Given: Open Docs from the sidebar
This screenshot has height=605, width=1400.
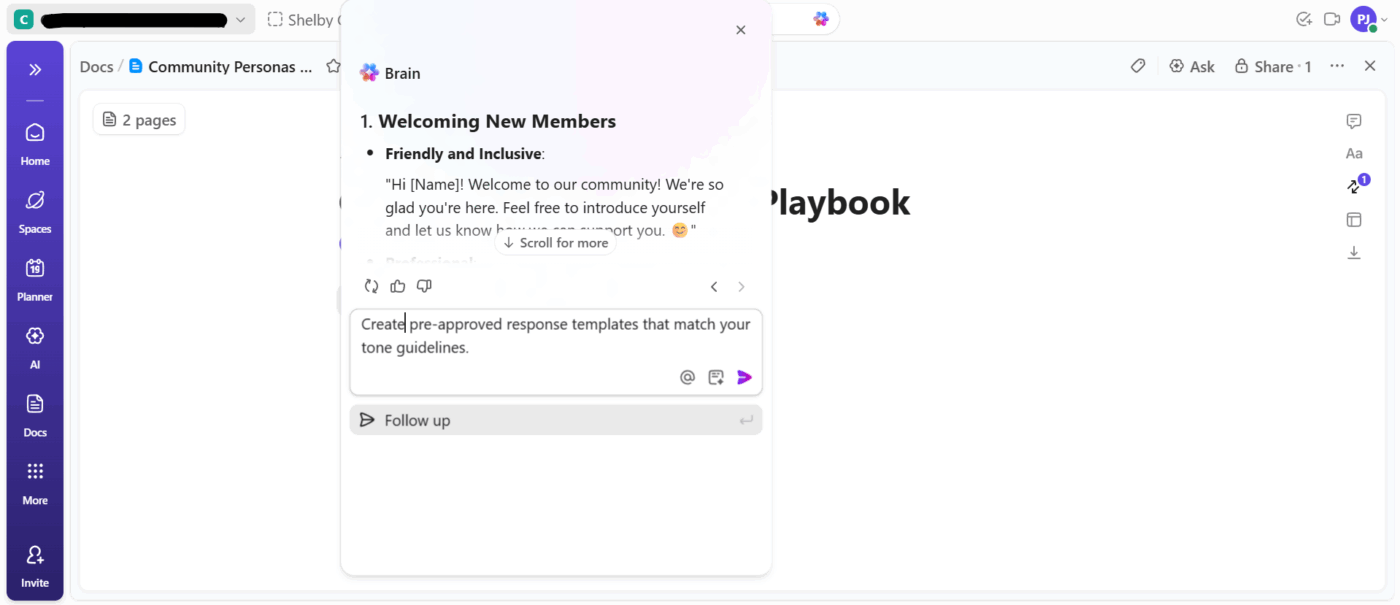Looking at the screenshot, I should click(x=34, y=411).
